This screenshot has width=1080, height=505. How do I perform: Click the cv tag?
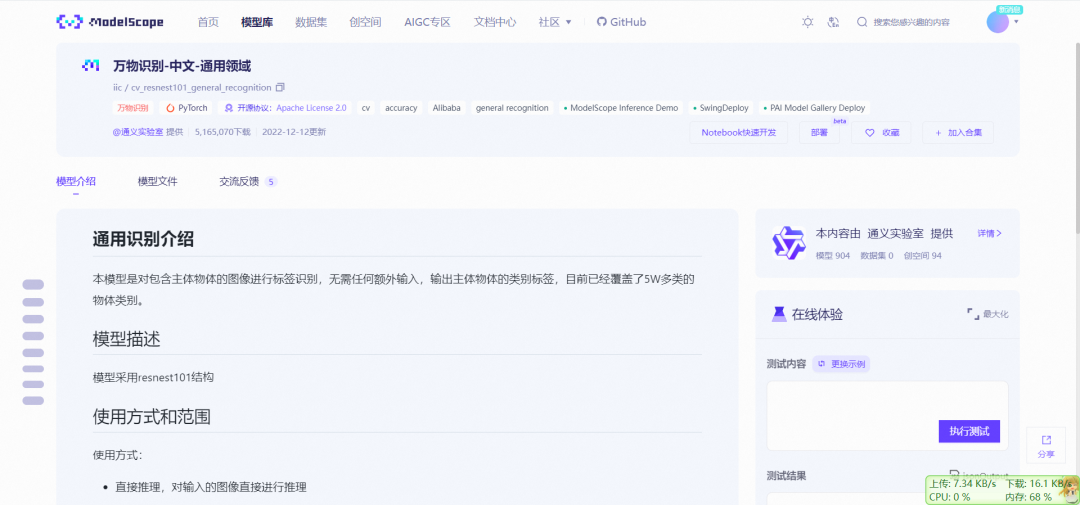[366, 108]
